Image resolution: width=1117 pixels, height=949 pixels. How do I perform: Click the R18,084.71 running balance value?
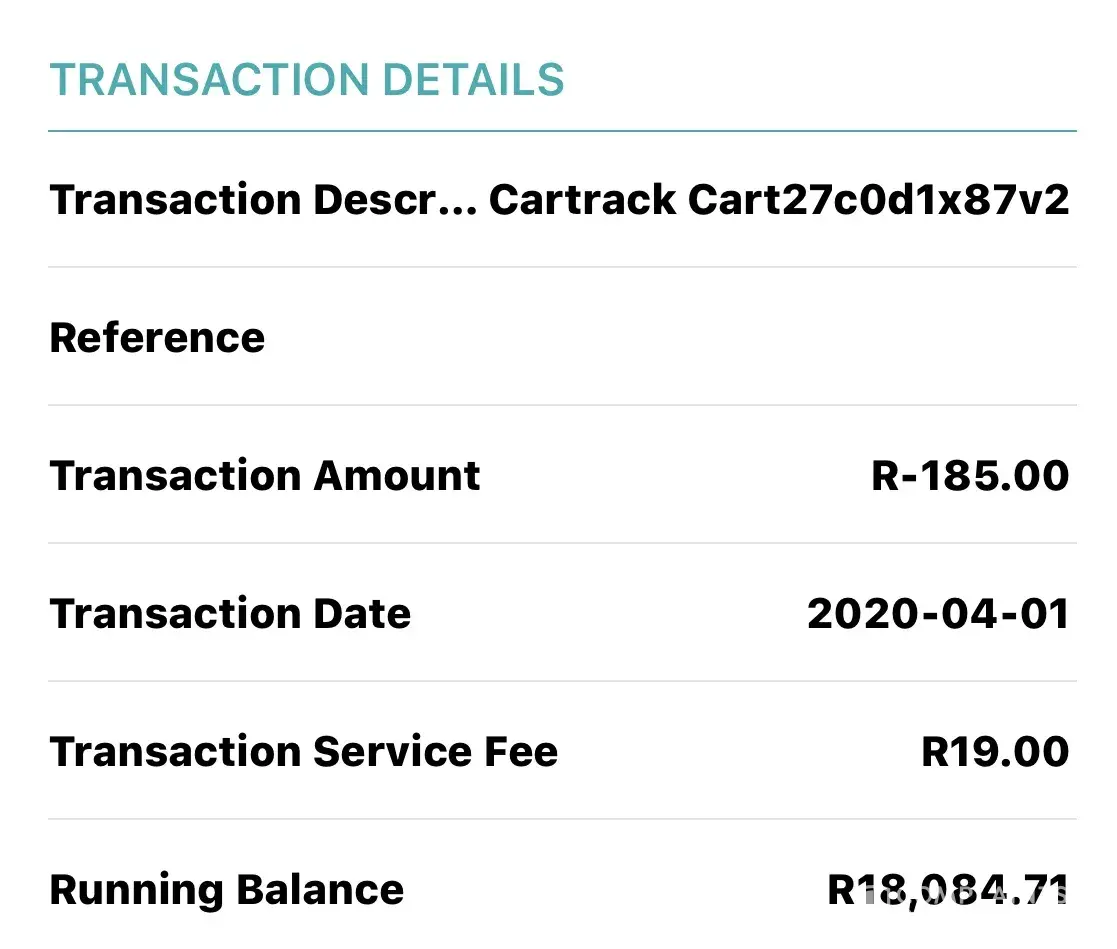point(948,890)
